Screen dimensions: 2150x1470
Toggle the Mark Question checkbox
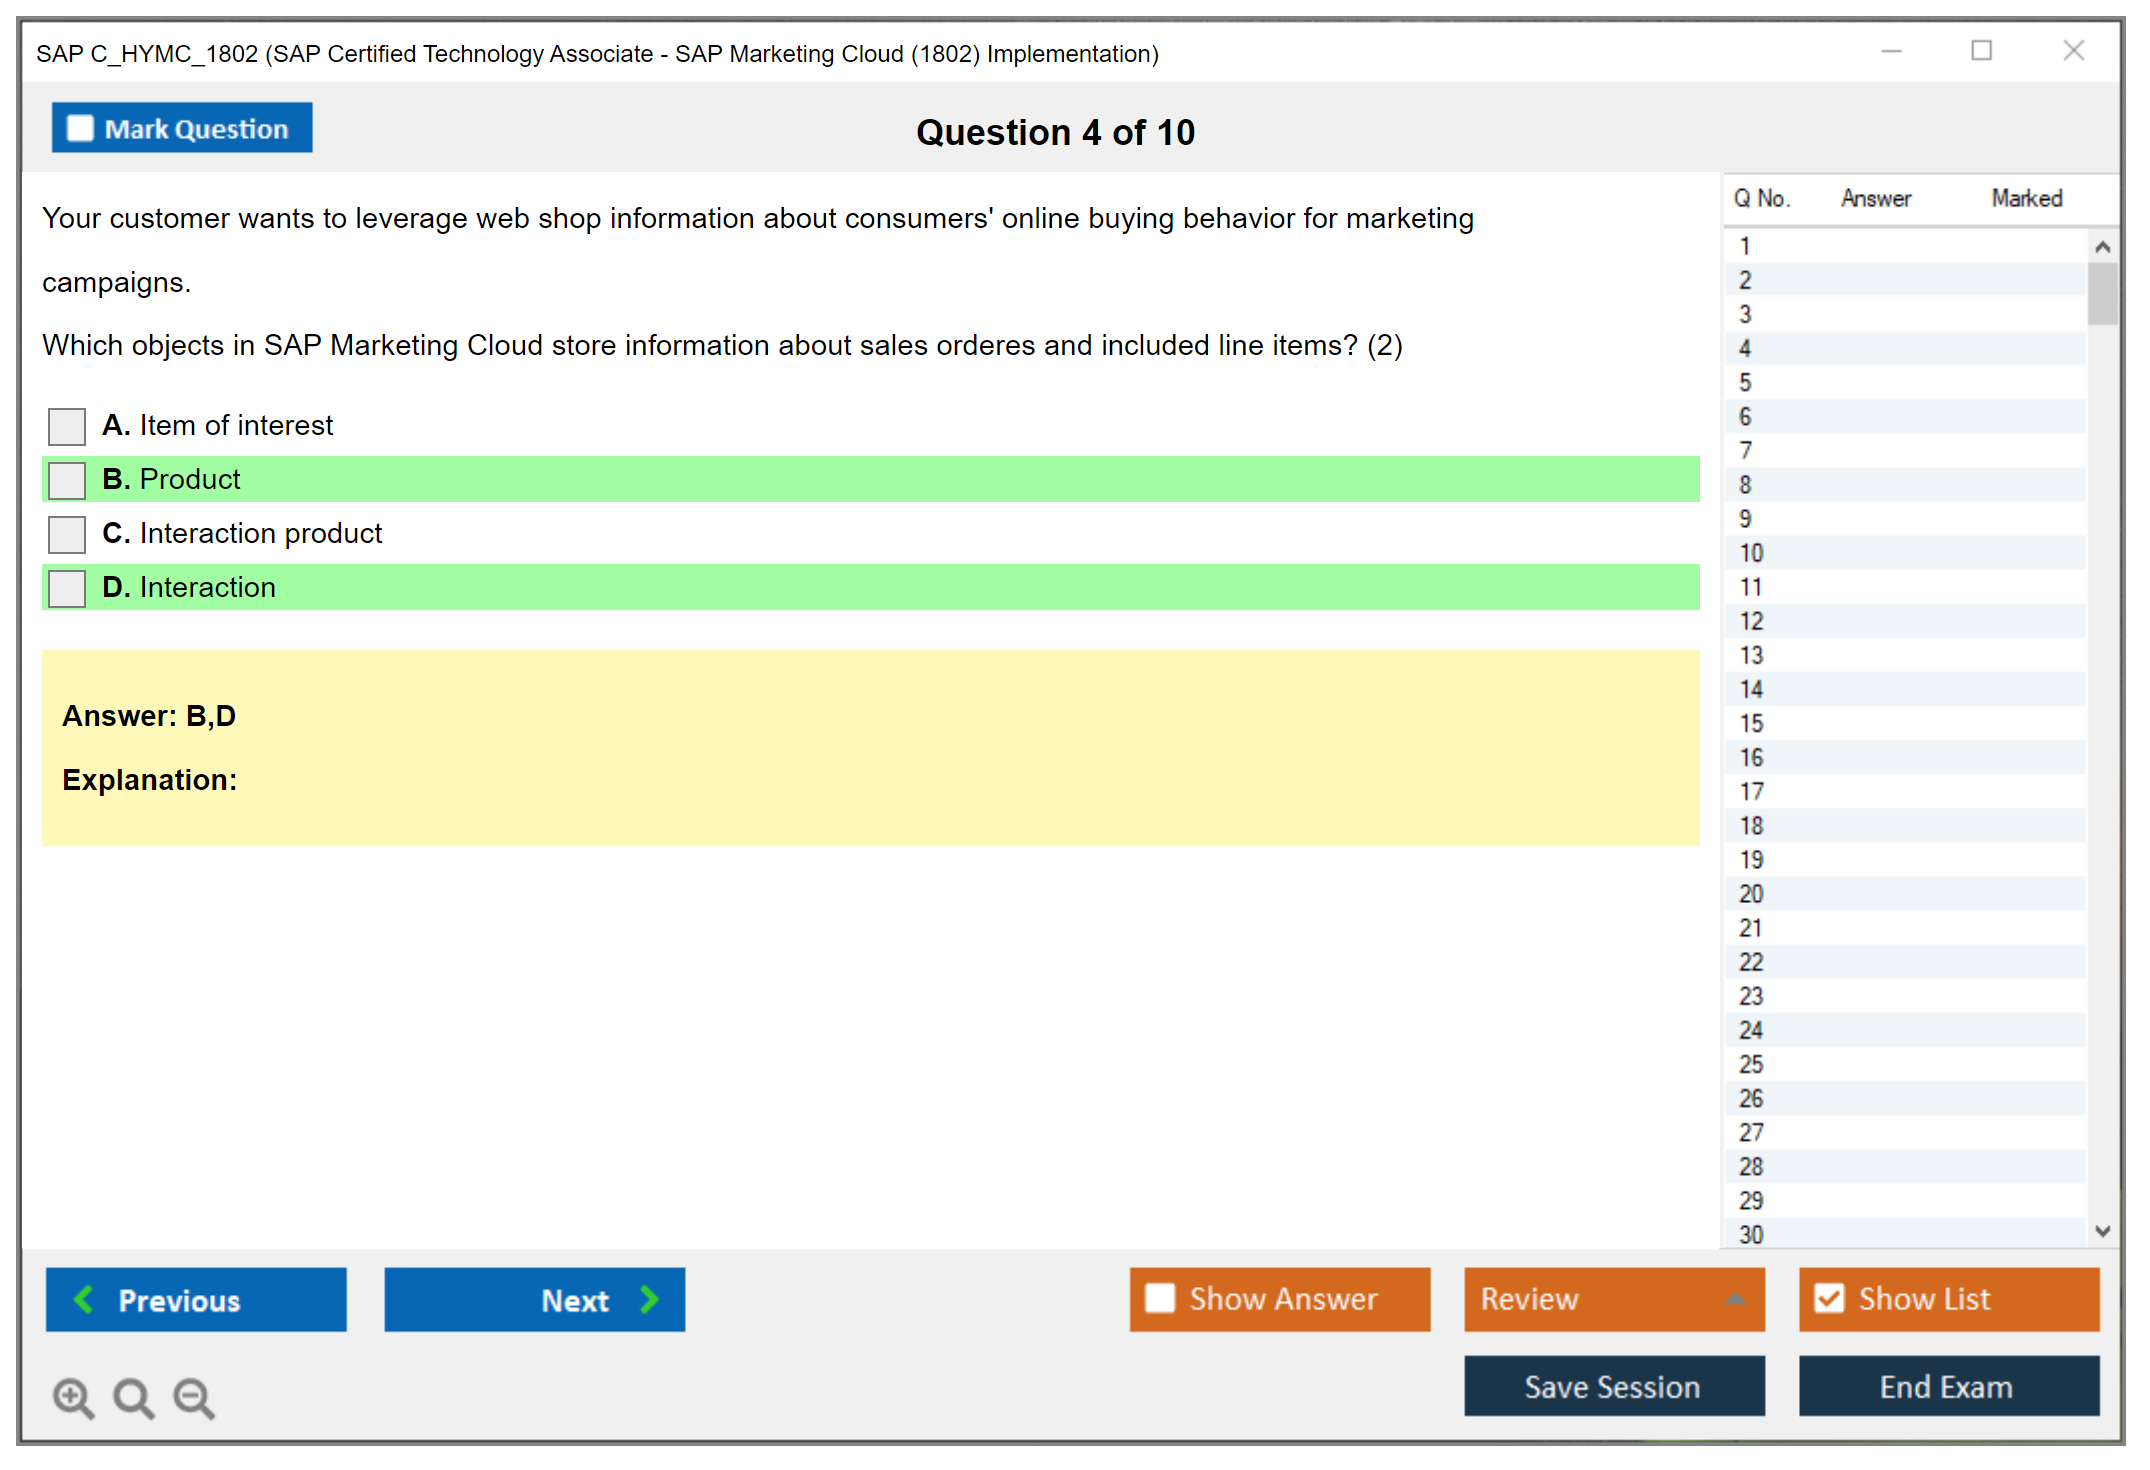[x=80, y=129]
